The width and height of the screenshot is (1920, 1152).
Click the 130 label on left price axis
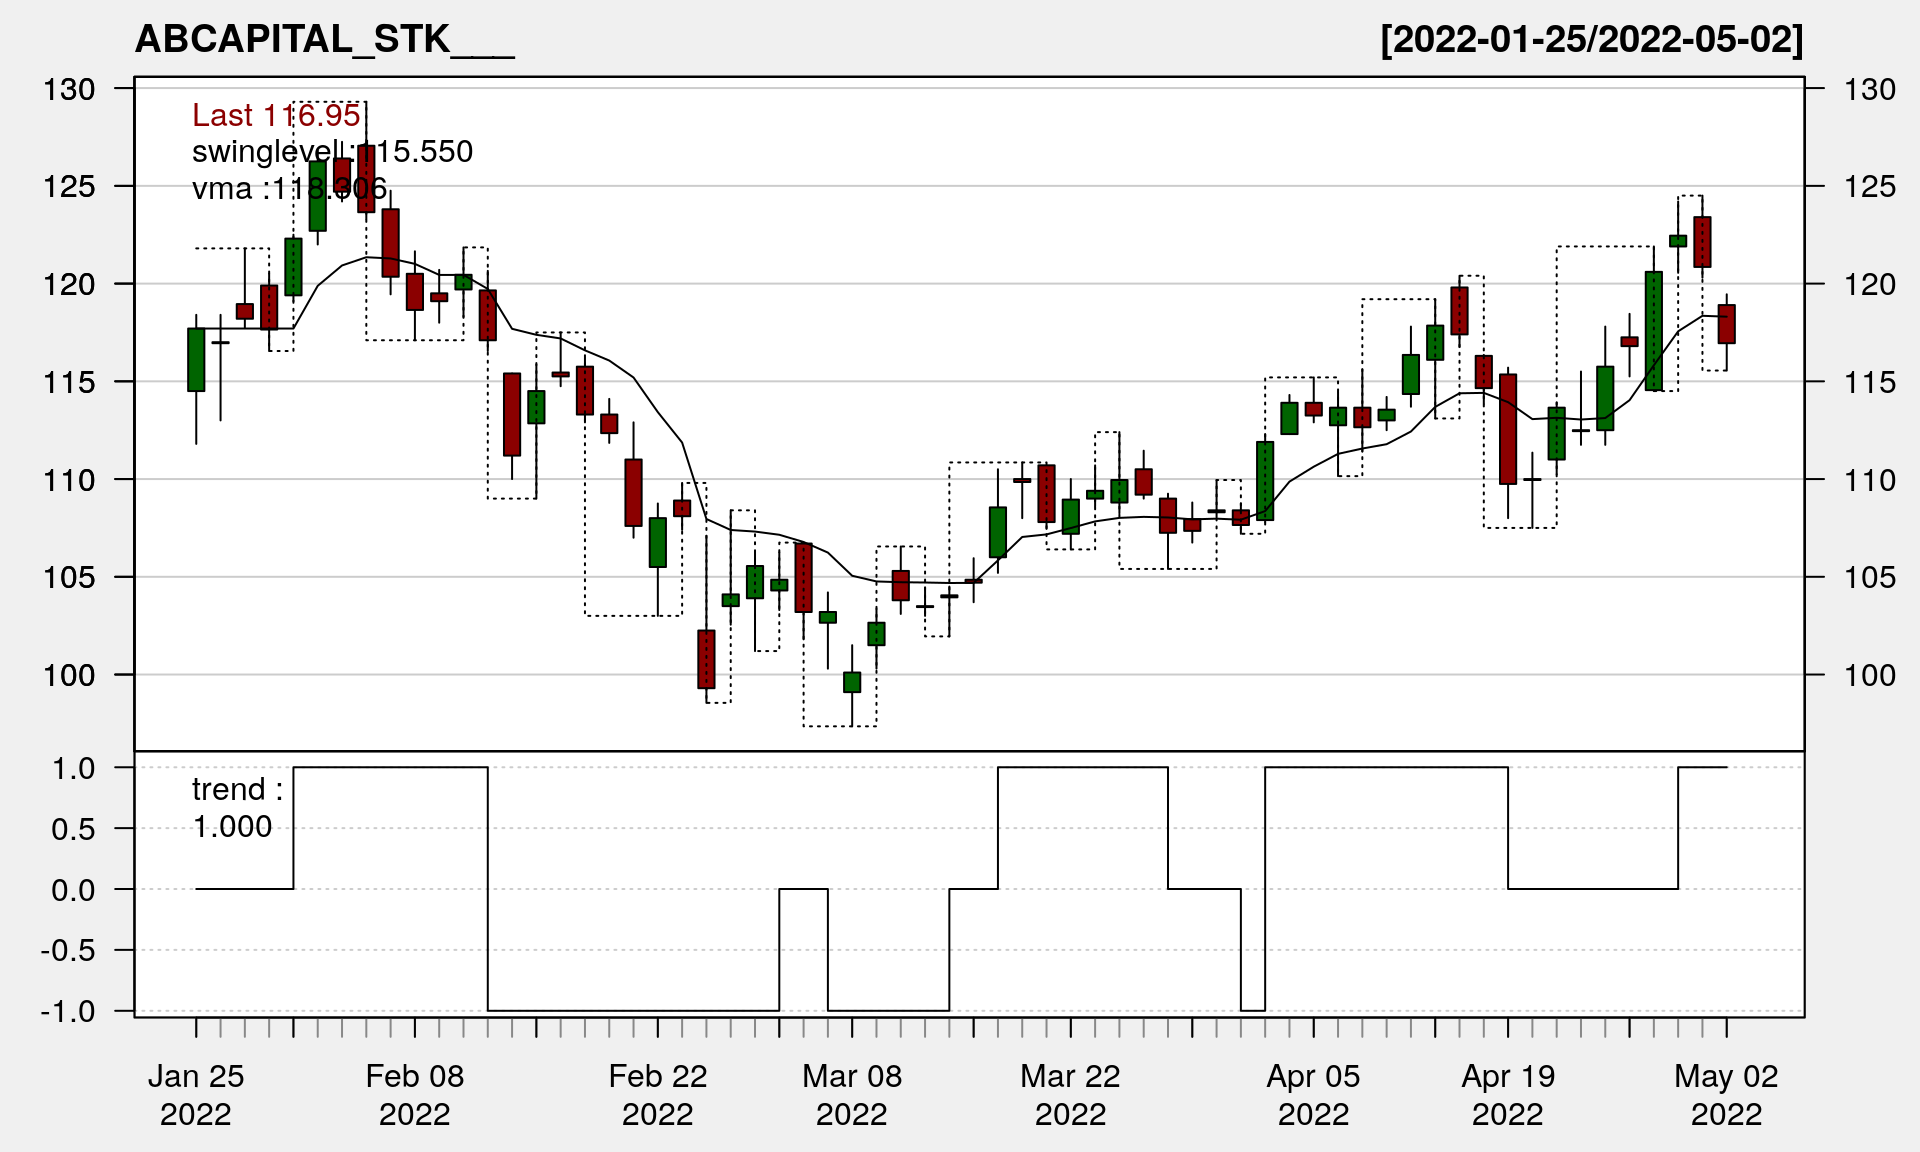coord(69,89)
